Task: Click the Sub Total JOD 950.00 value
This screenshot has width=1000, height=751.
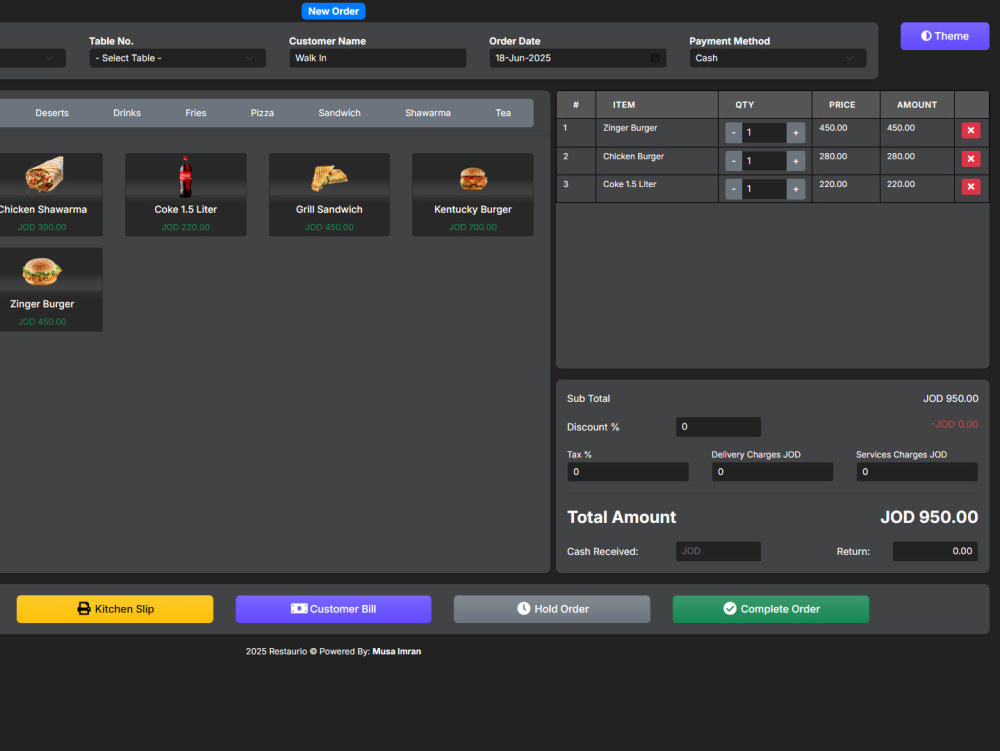Action: click(950, 398)
